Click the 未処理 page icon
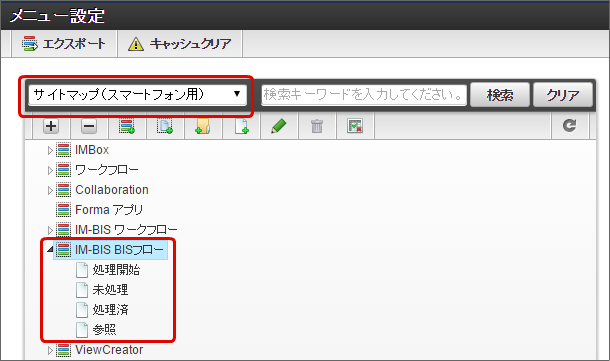Viewport: 610px width, 361px height. coord(82,289)
